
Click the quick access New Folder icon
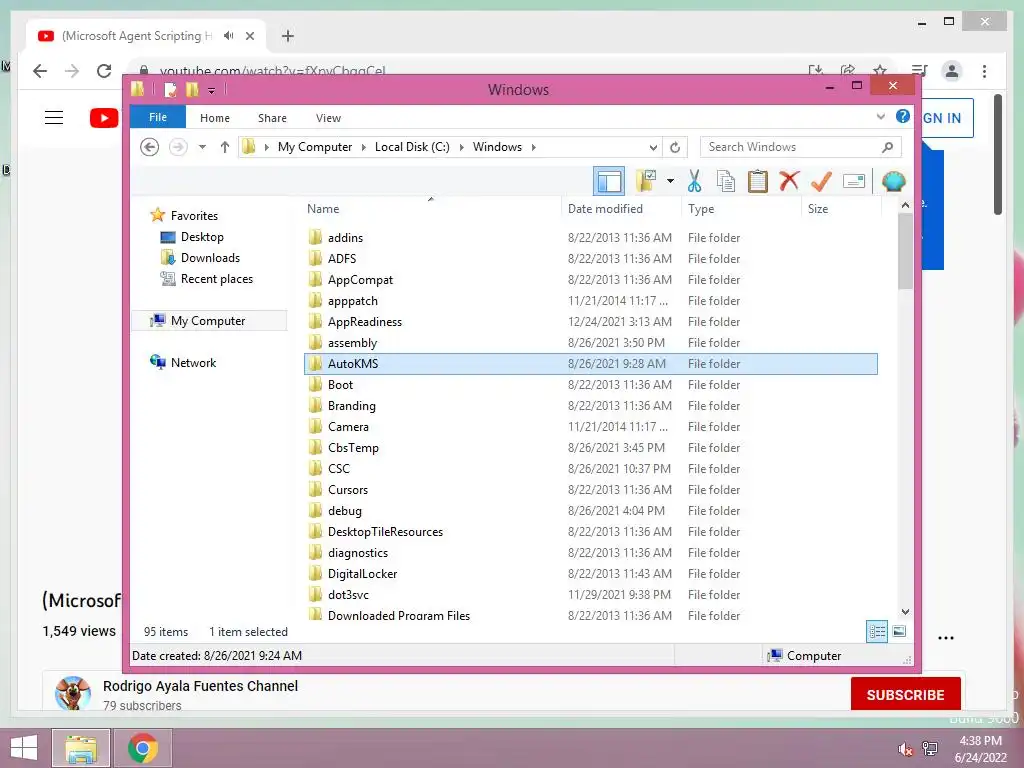[192, 89]
